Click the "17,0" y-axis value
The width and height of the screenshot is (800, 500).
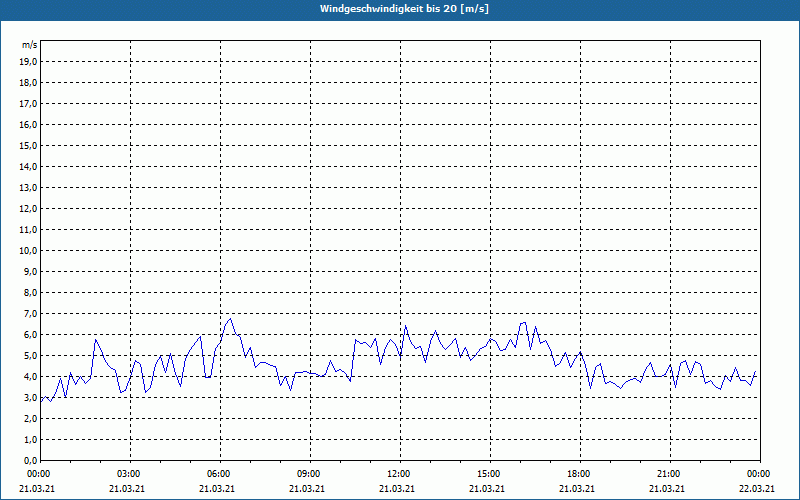(x=28, y=104)
